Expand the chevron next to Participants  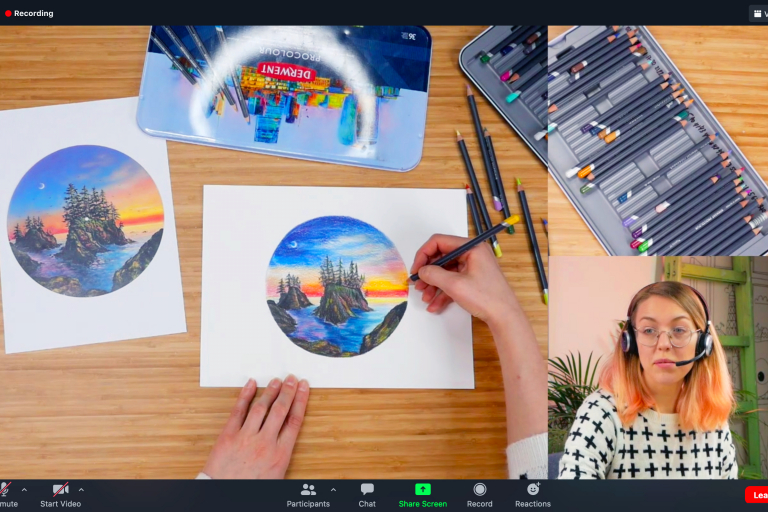333,490
